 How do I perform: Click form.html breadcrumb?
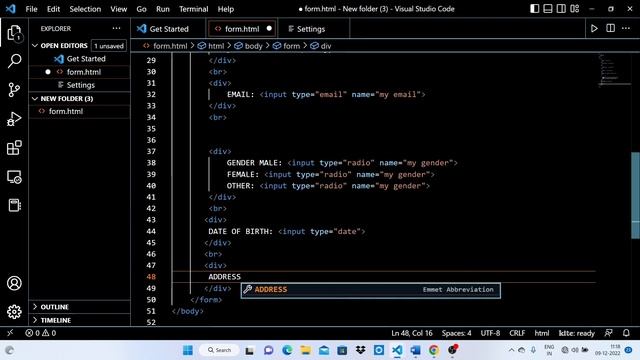[x=165, y=46]
